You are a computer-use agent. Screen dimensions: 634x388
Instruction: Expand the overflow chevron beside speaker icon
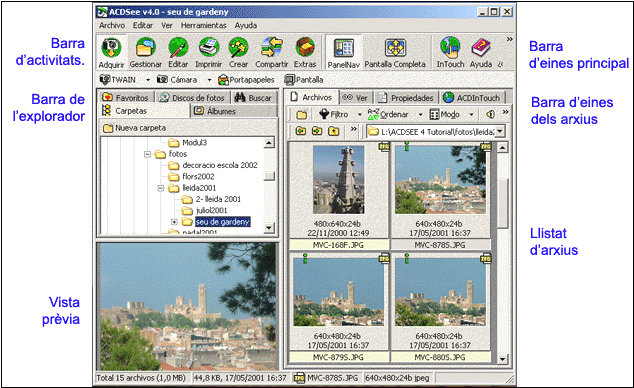[505, 112]
